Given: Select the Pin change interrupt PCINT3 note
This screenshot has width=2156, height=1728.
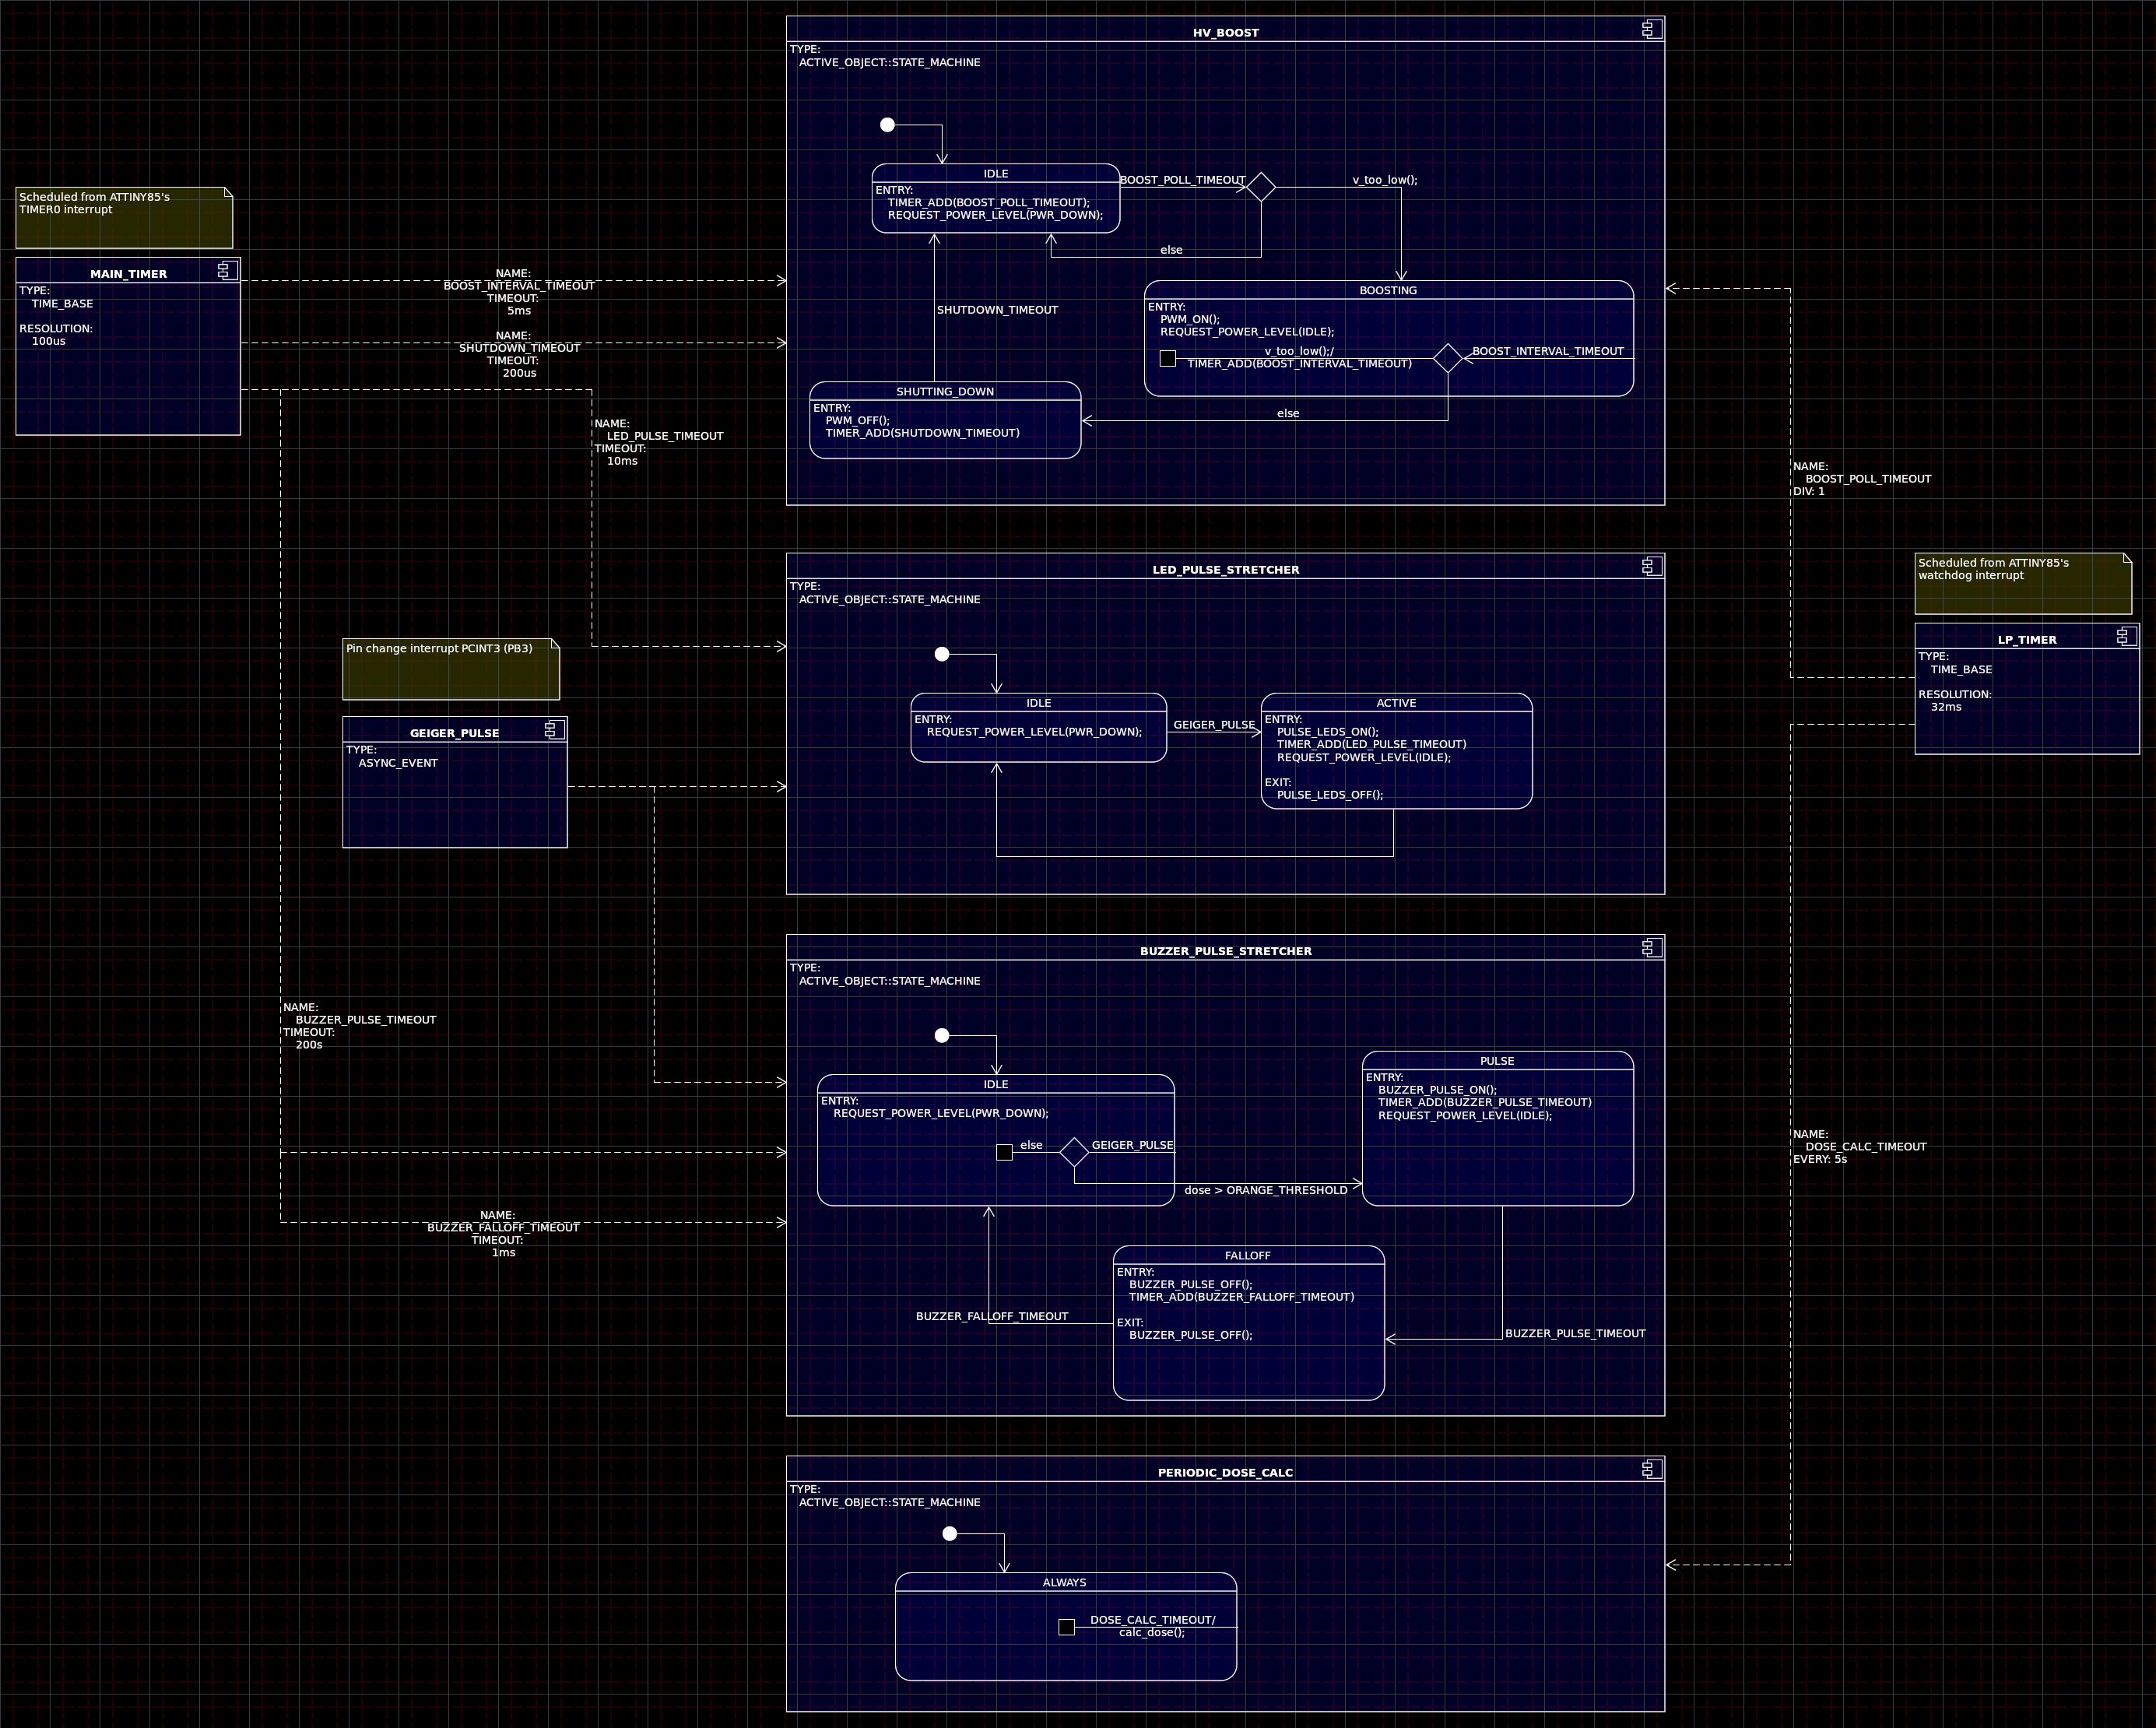Looking at the screenshot, I should (x=450, y=668).
